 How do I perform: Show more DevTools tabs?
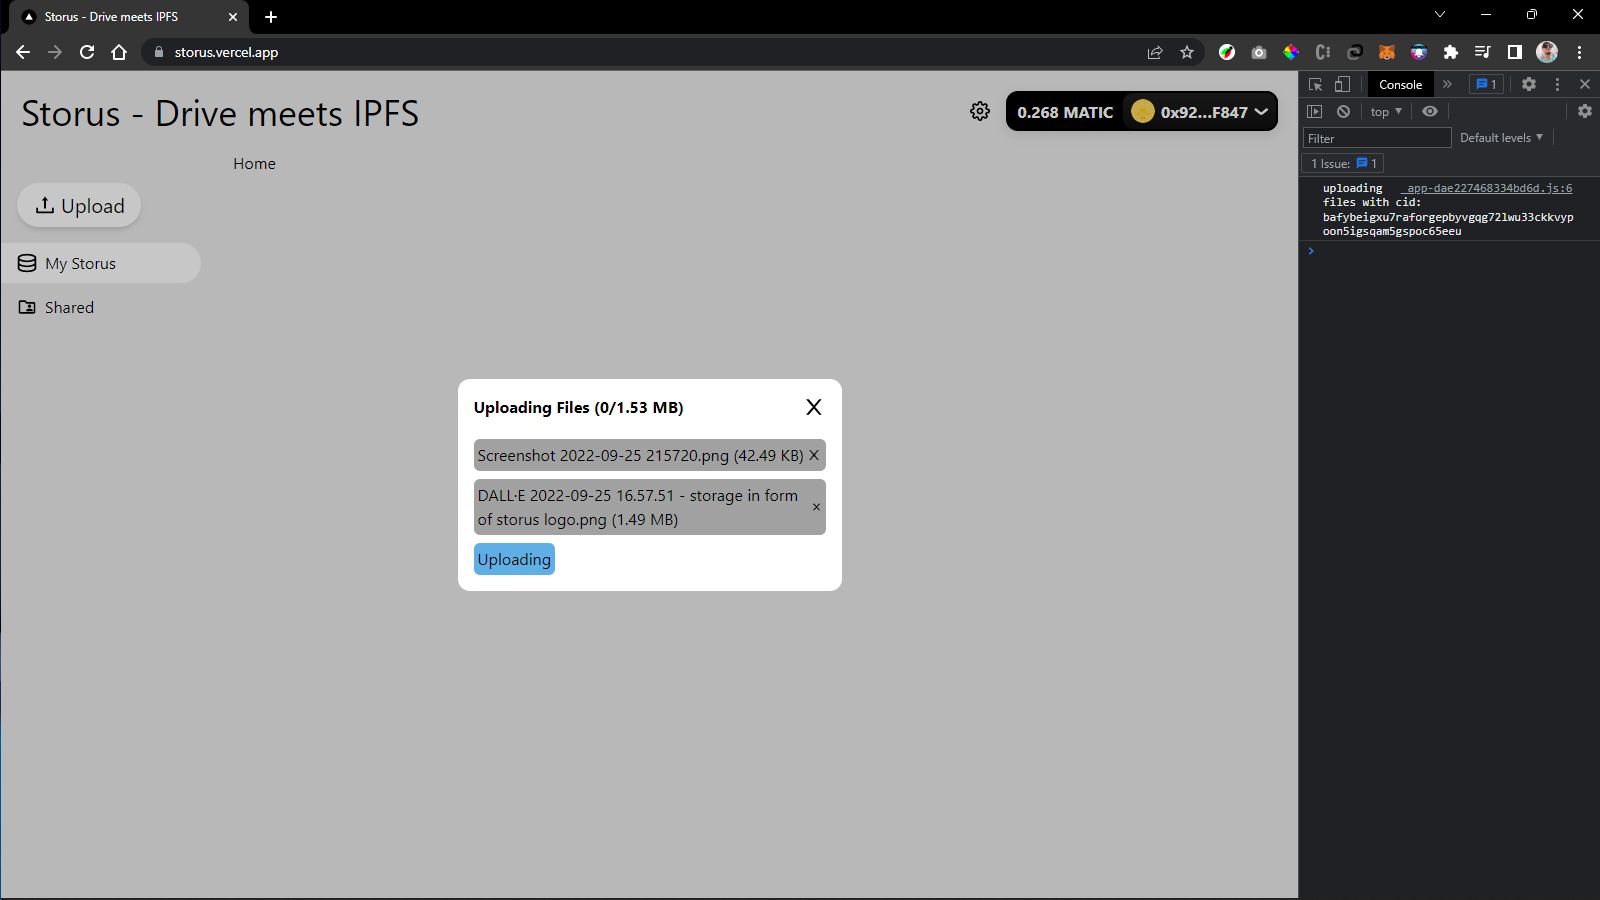[x=1447, y=84]
